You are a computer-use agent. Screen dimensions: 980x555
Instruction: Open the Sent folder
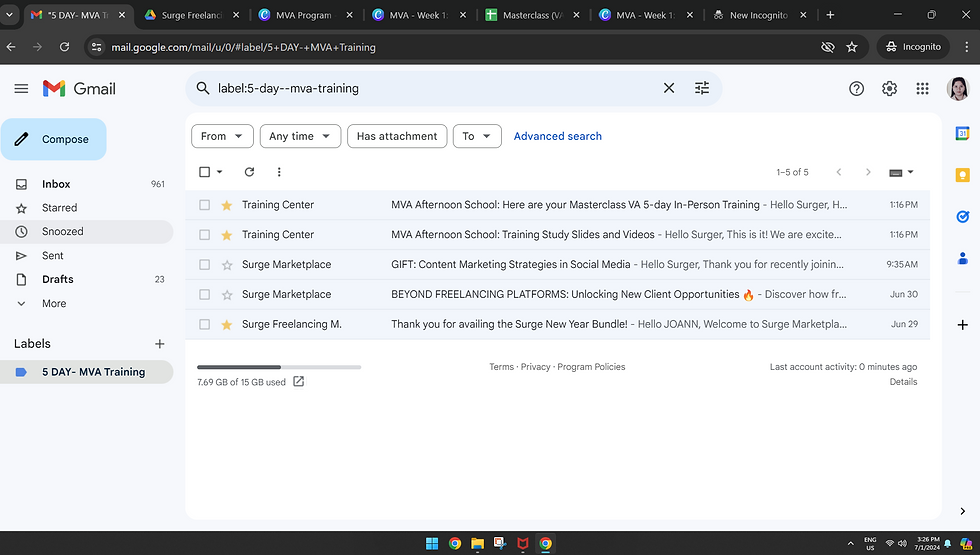click(x=87, y=256)
